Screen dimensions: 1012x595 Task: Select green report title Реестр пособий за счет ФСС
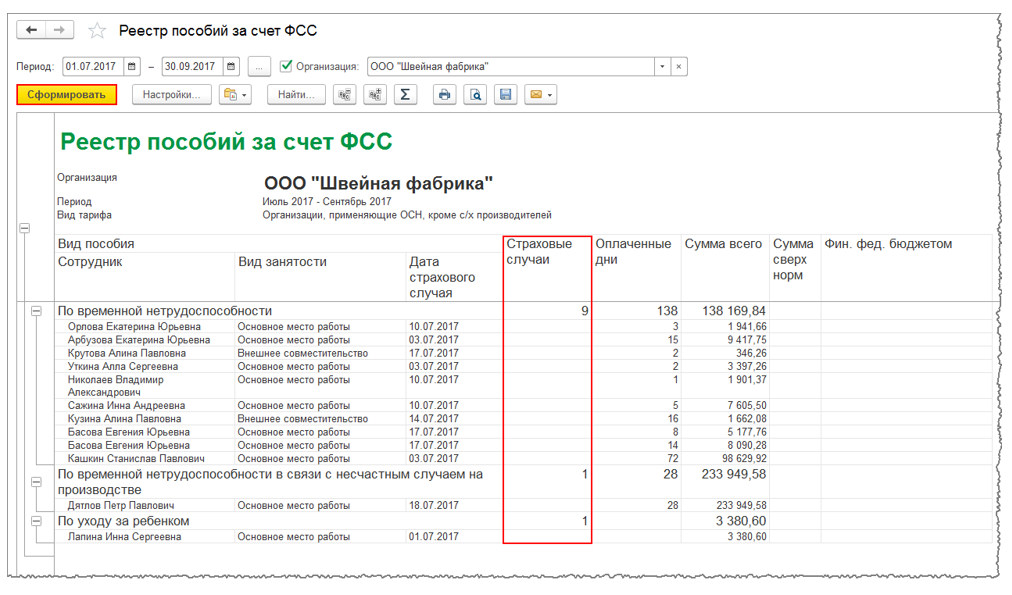click(x=226, y=141)
